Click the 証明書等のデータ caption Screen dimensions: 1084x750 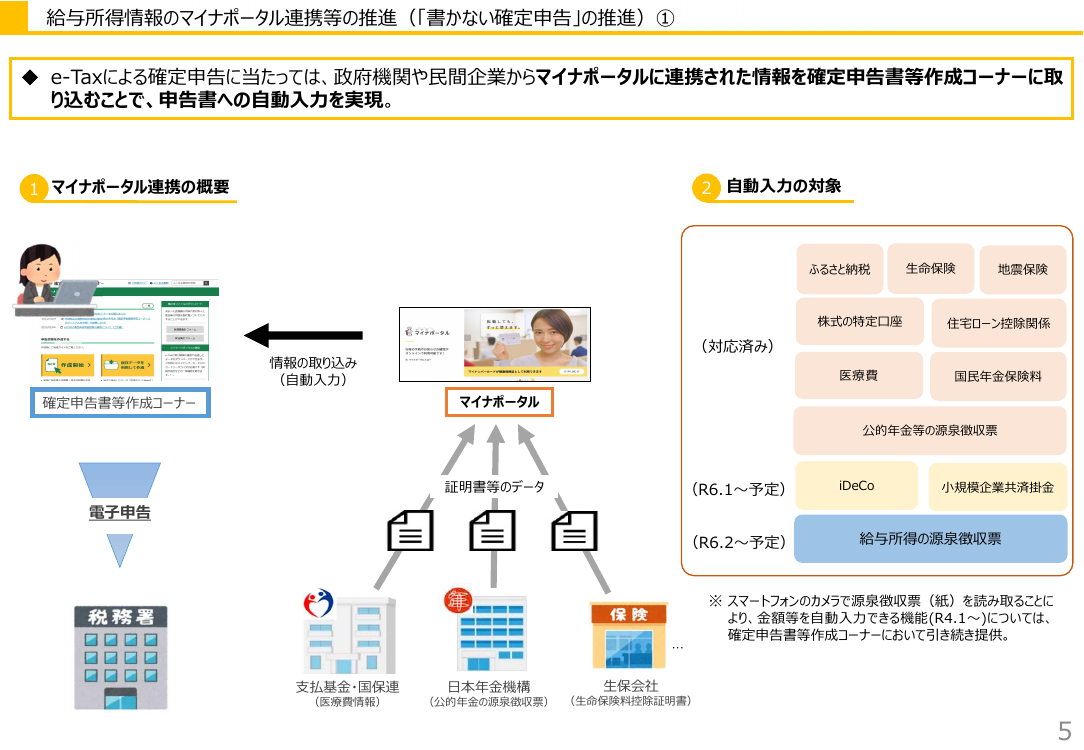(494, 487)
